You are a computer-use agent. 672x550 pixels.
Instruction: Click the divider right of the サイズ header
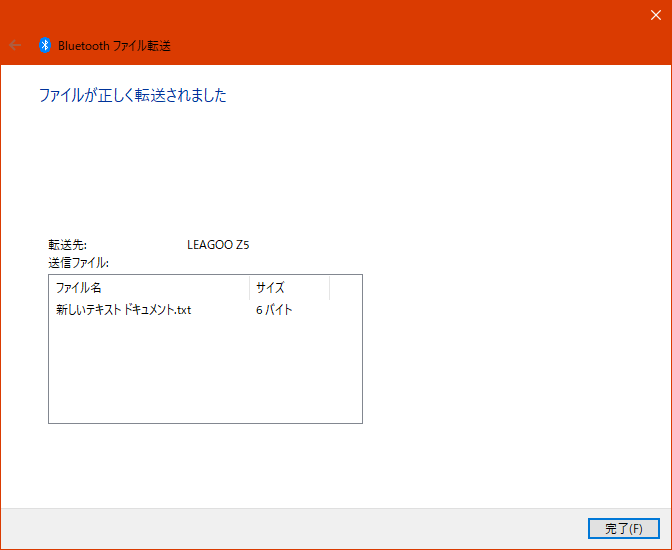click(329, 287)
